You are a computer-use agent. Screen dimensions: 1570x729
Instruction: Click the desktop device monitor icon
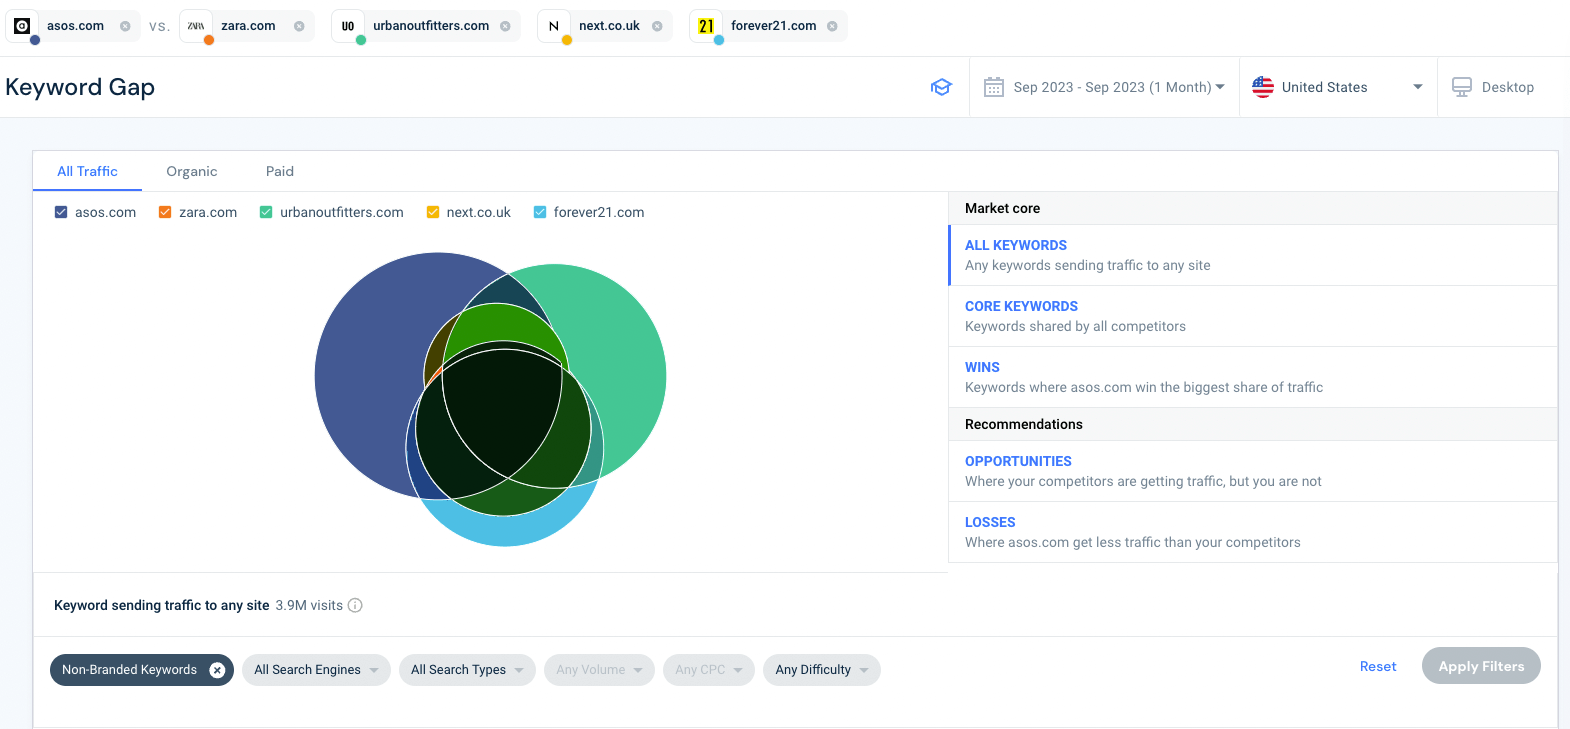pyautogui.click(x=1462, y=87)
